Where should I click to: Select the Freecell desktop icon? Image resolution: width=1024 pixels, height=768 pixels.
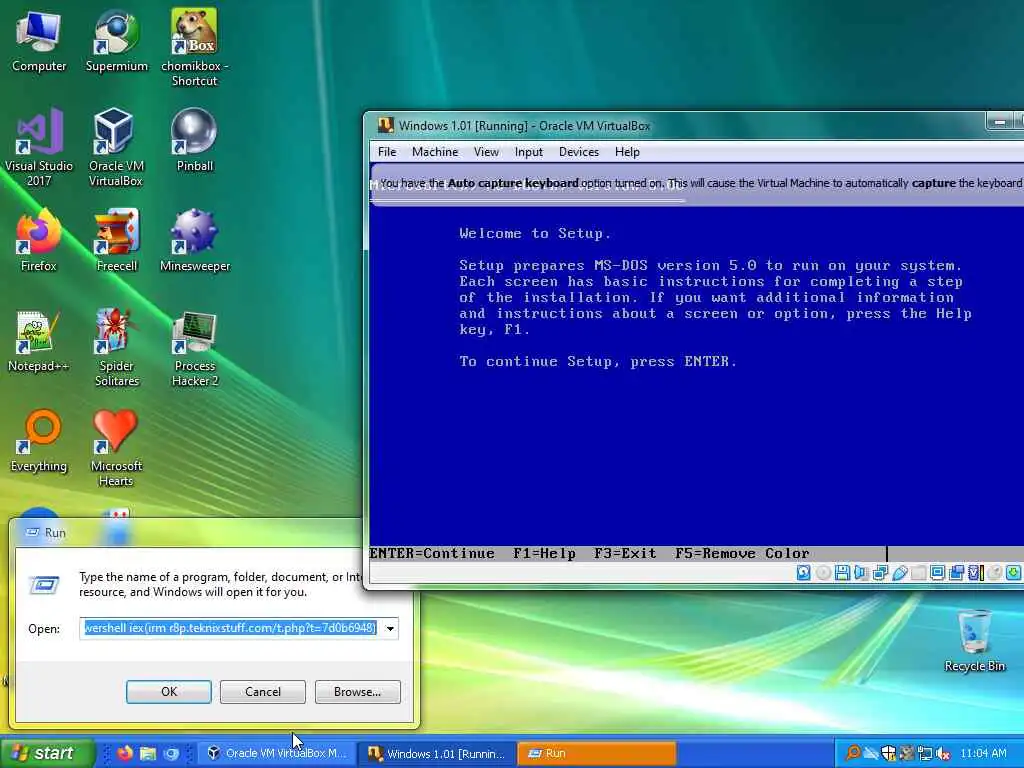tap(116, 240)
